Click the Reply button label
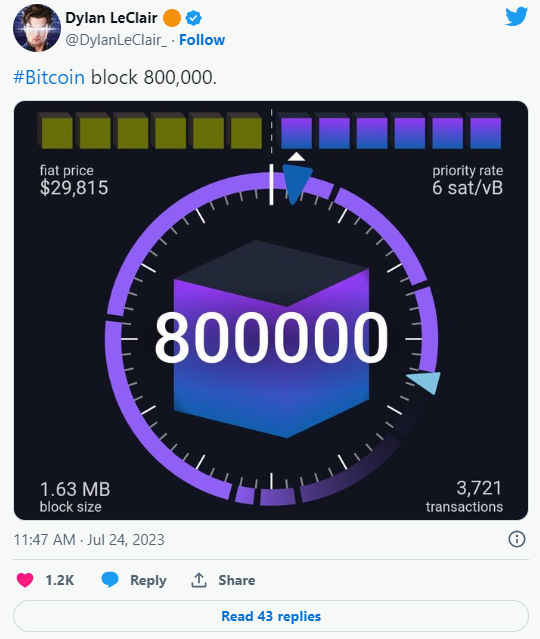The image size is (540, 639). click(x=148, y=580)
